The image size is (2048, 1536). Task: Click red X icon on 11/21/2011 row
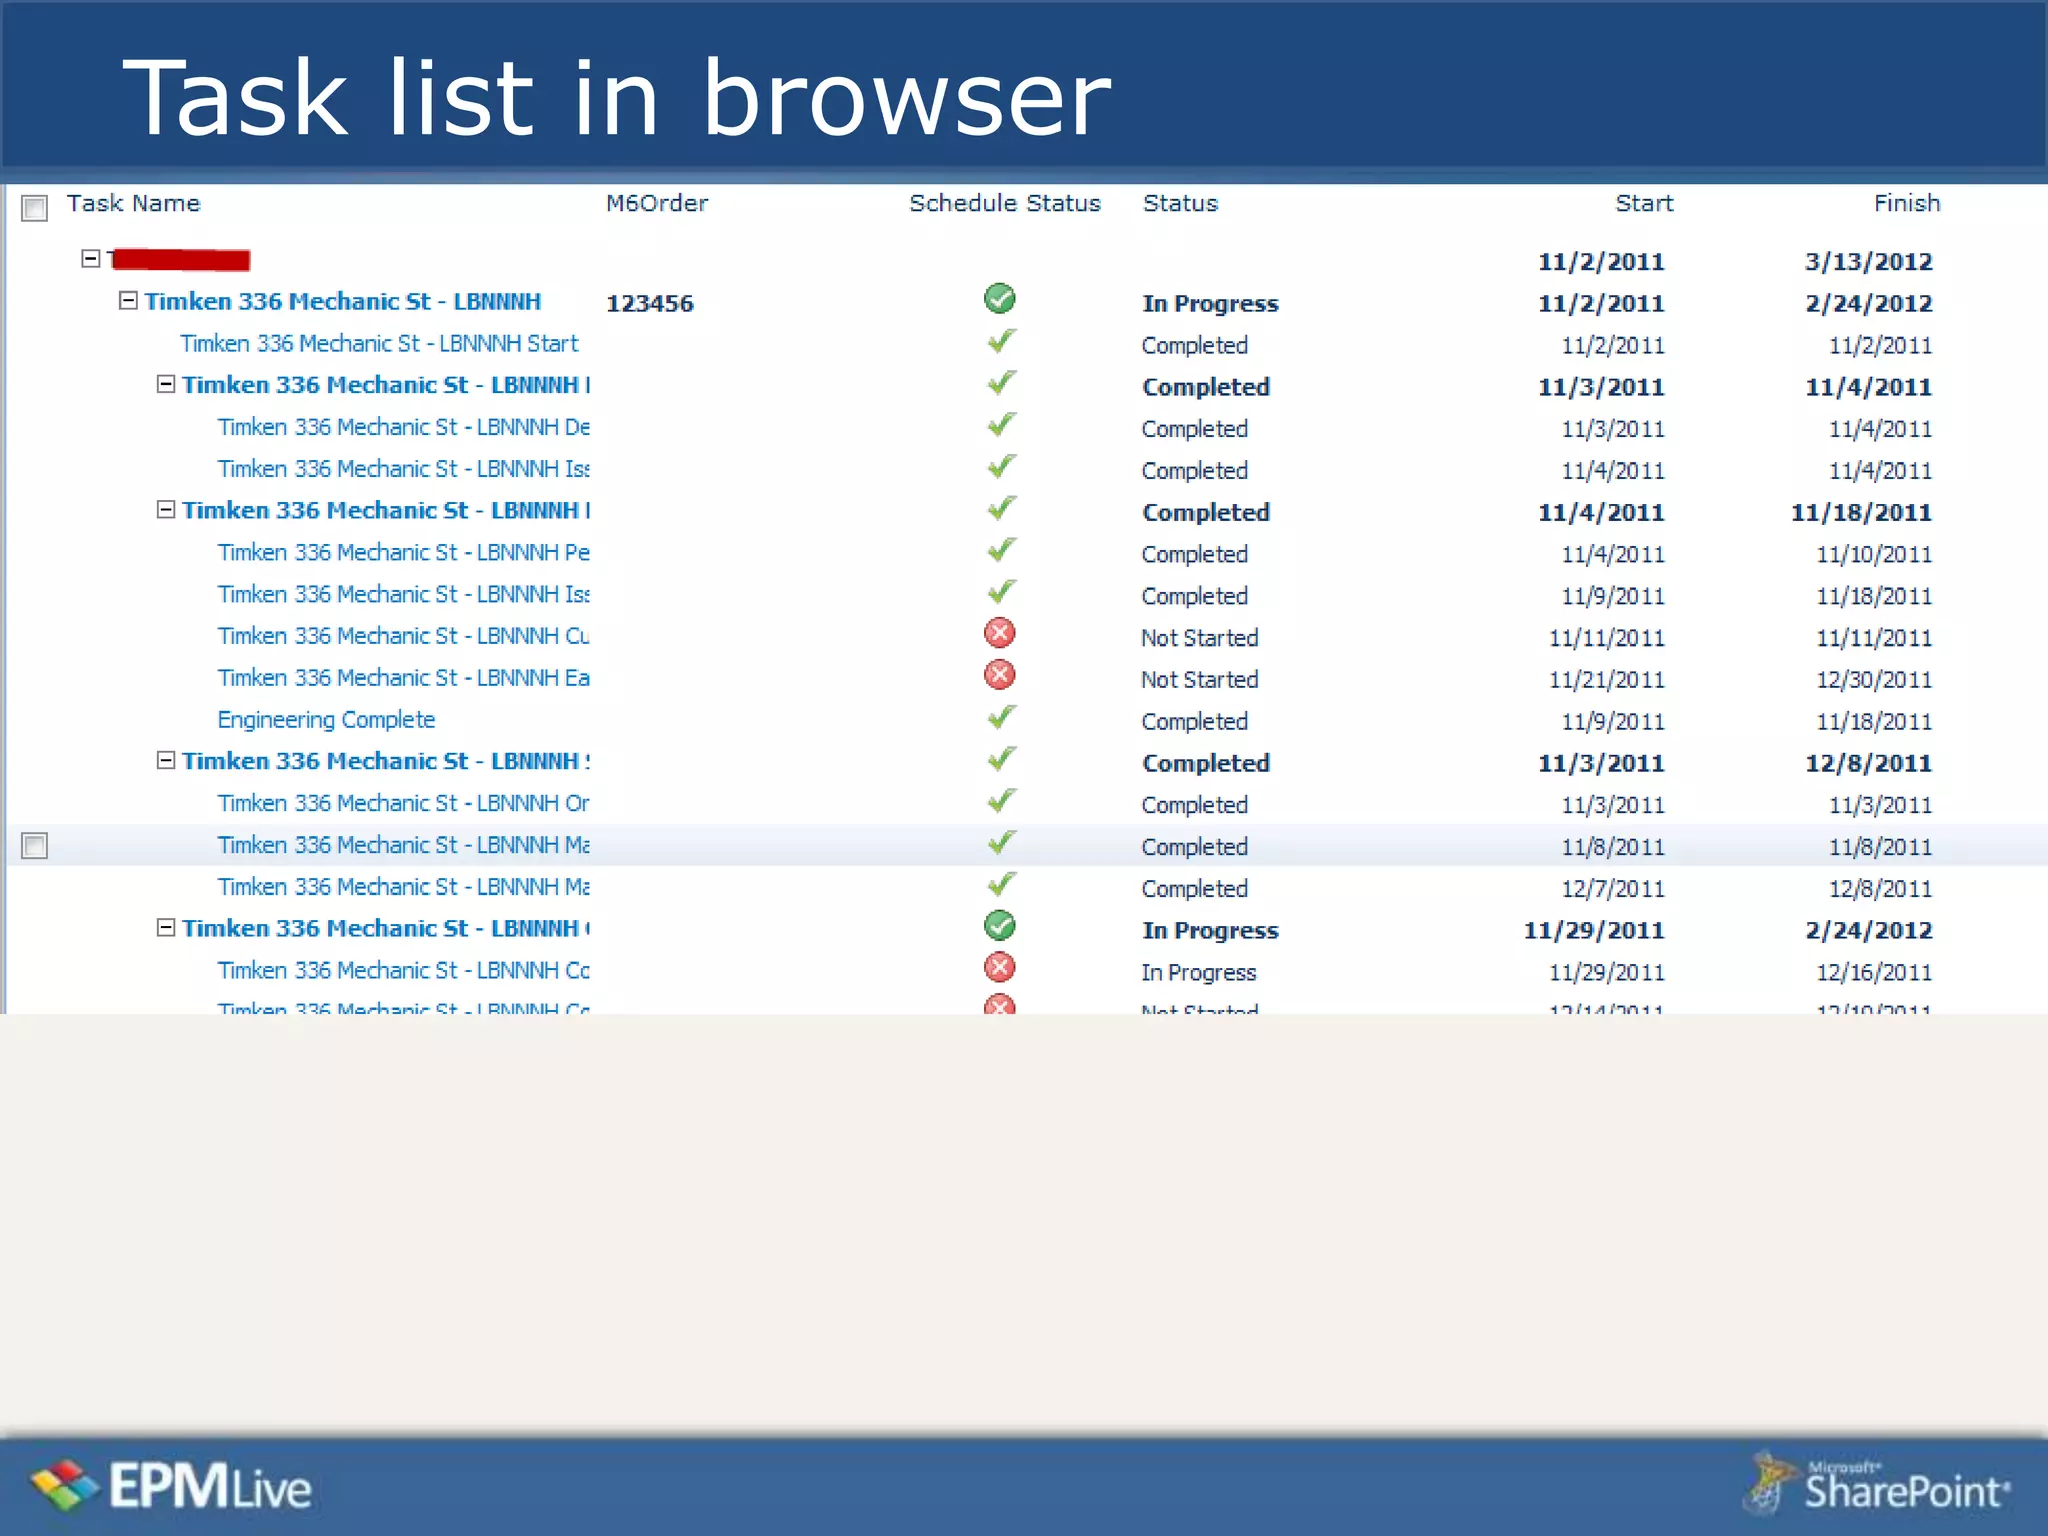click(x=1000, y=675)
